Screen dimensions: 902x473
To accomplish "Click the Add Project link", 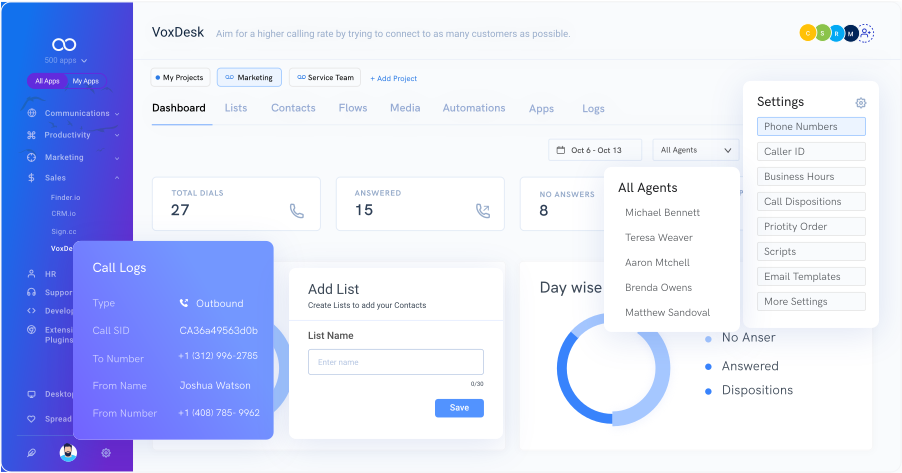I will tap(393, 78).
